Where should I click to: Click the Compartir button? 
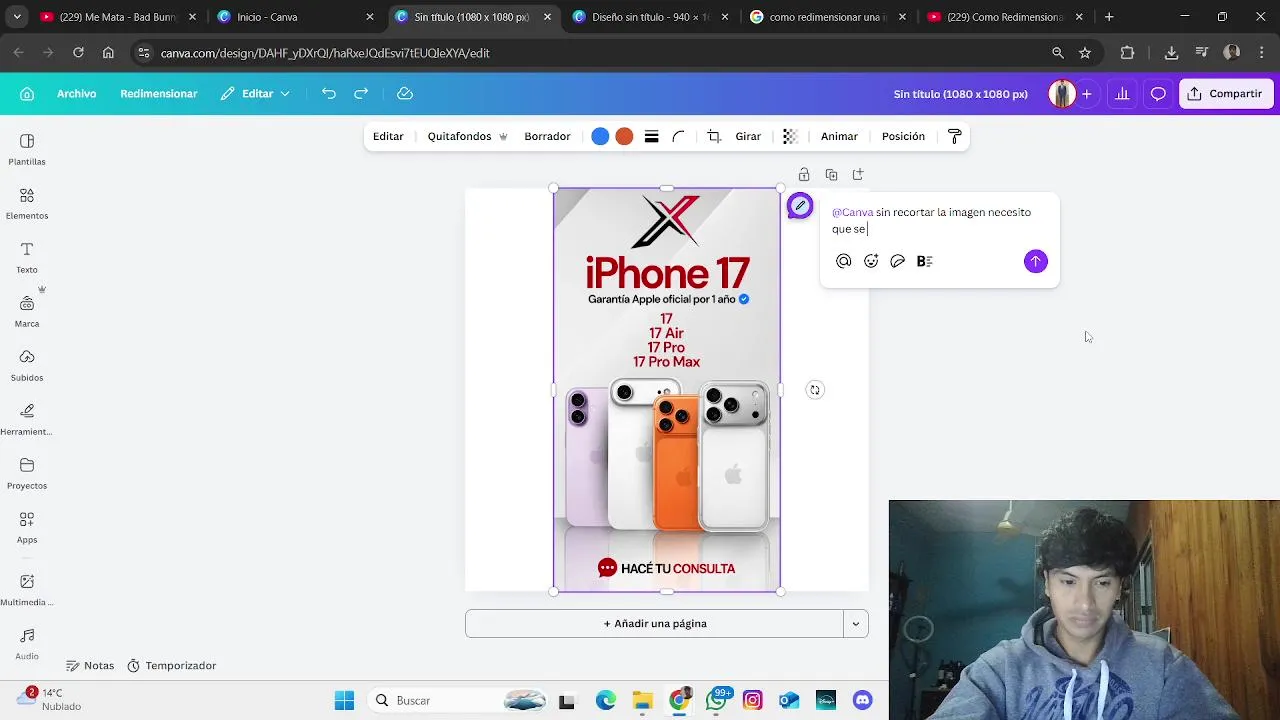click(x=1226, y=93)
